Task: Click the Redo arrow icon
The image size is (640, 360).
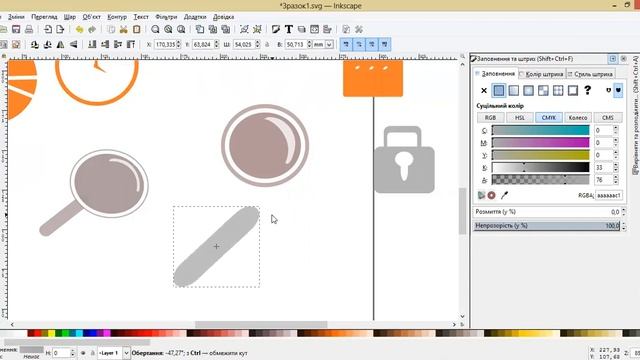Action: pyautogui.click(x=92, y=29)
